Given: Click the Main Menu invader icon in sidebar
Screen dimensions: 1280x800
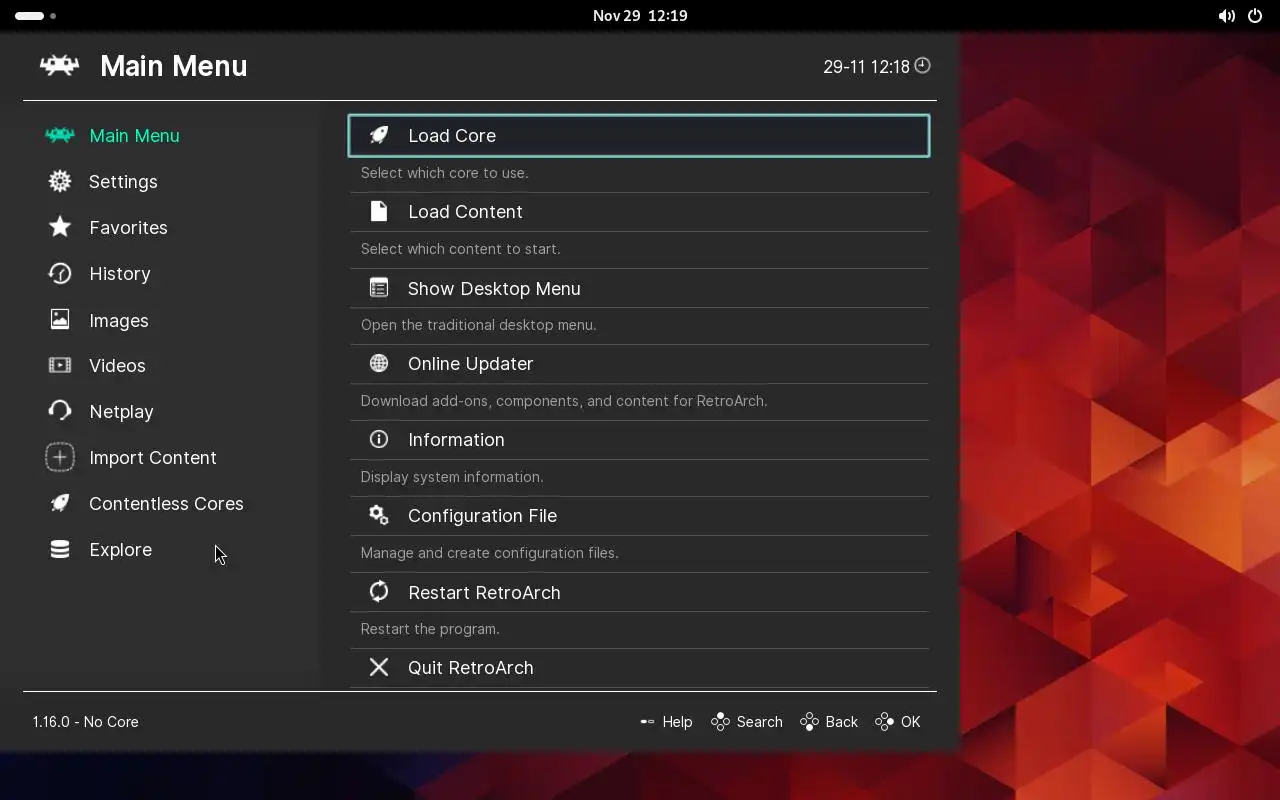Looking at the screenshot, I should [x=60, y=135].
